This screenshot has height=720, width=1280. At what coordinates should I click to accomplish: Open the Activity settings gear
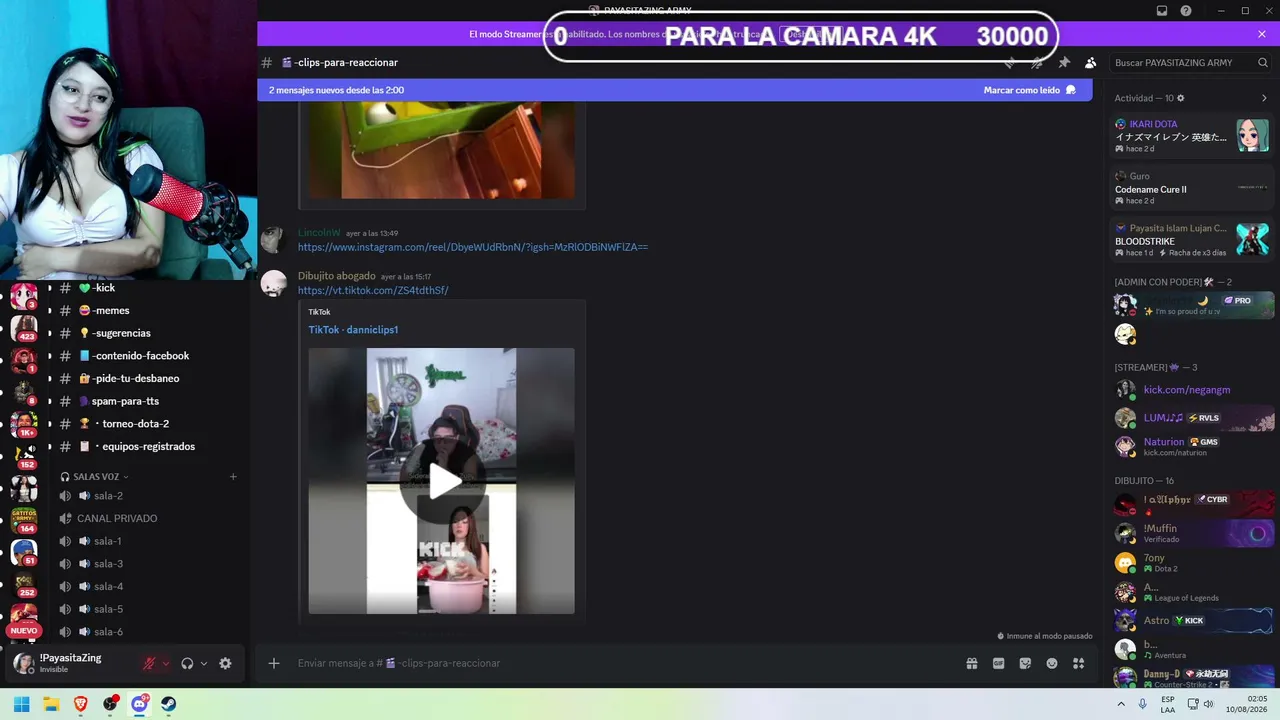coord(1181,98)
